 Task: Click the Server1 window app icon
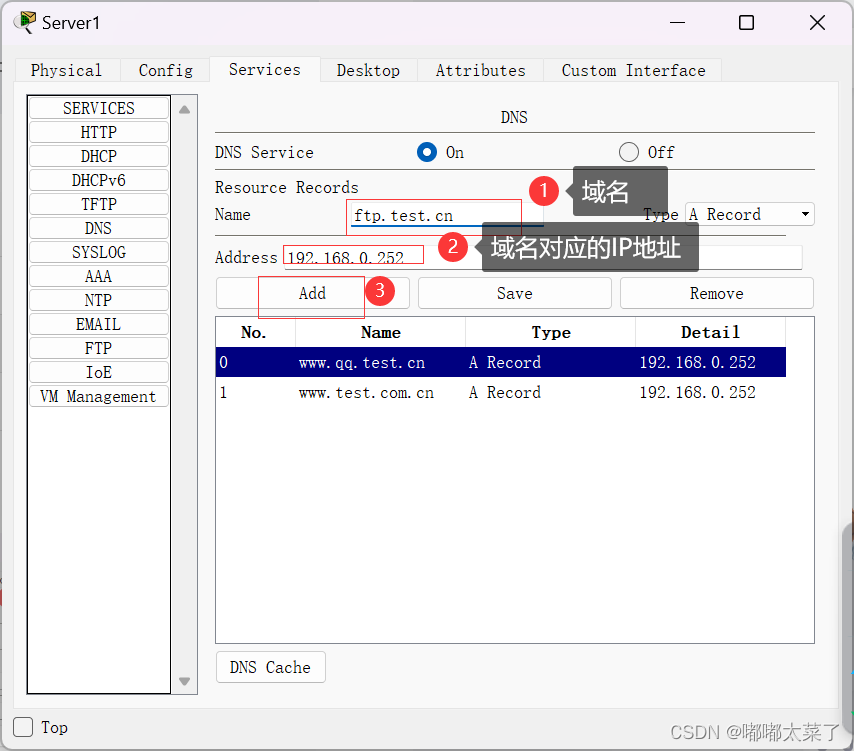tap(25, 22)
